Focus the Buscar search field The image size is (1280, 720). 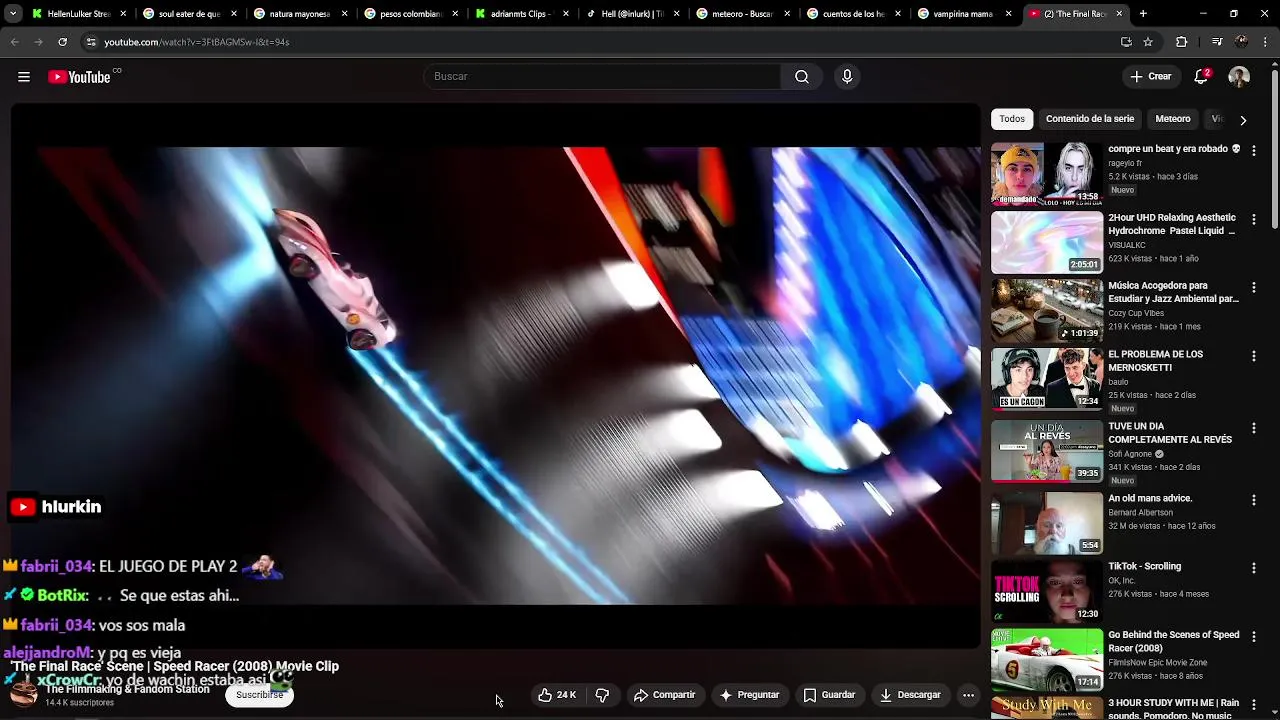(x=603, y=77)
